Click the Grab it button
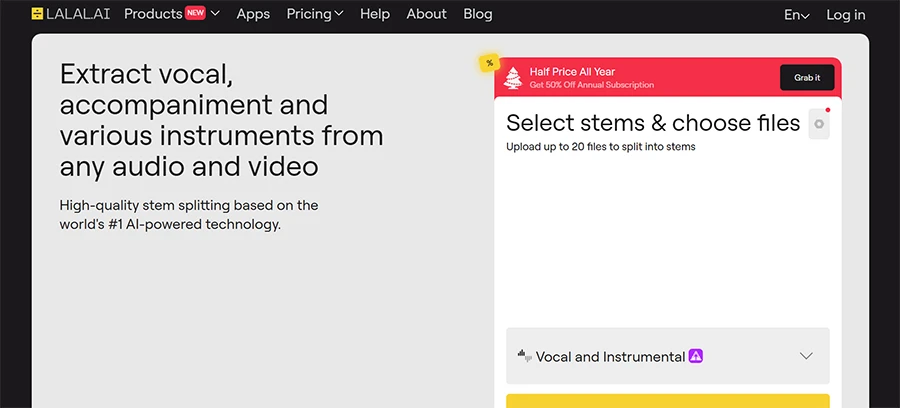The image size is (900, 408). [x=807, y=77]
